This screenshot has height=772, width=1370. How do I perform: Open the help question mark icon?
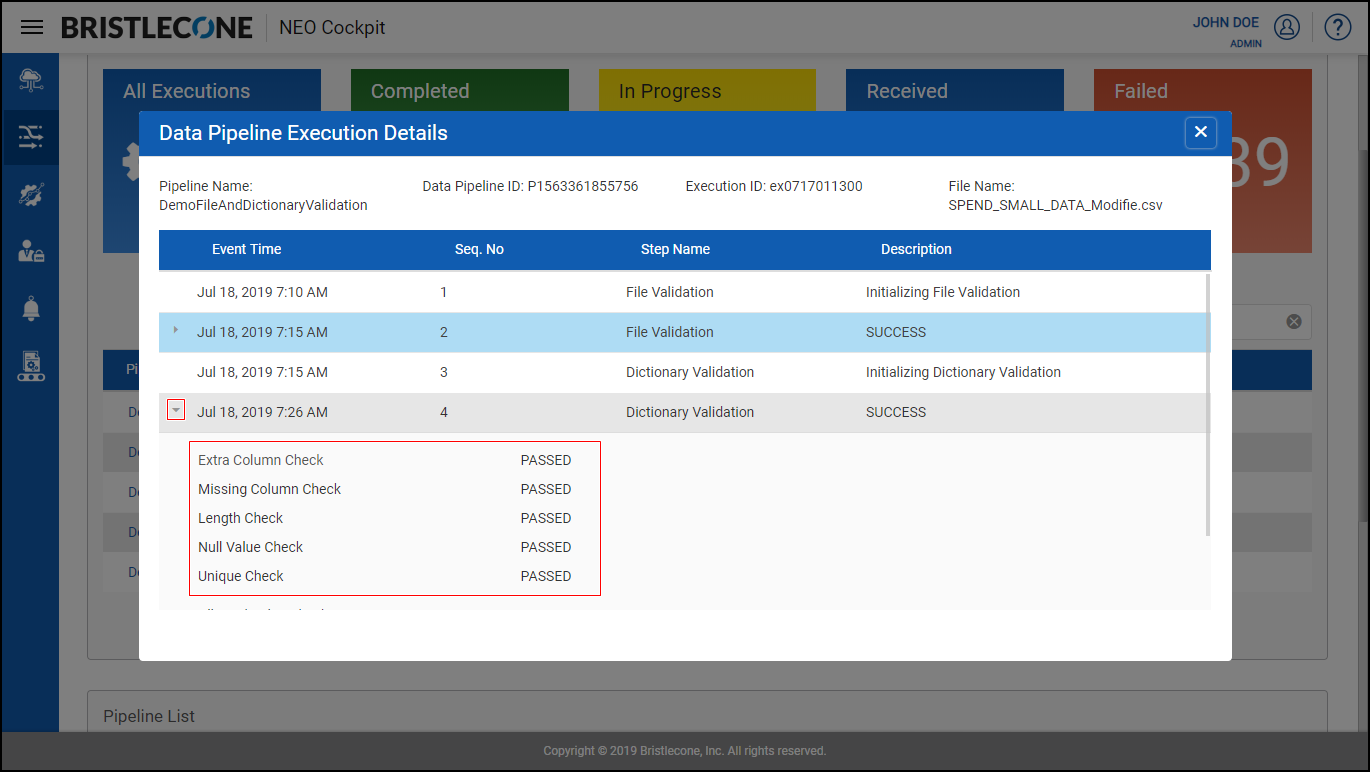tap(1338, 27)
